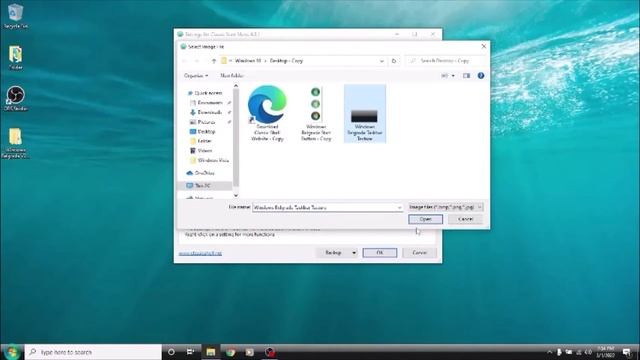Click navigation pane scroll up arrow
Image resolution: width=640 pixels, height=360 pixels.
236,86
